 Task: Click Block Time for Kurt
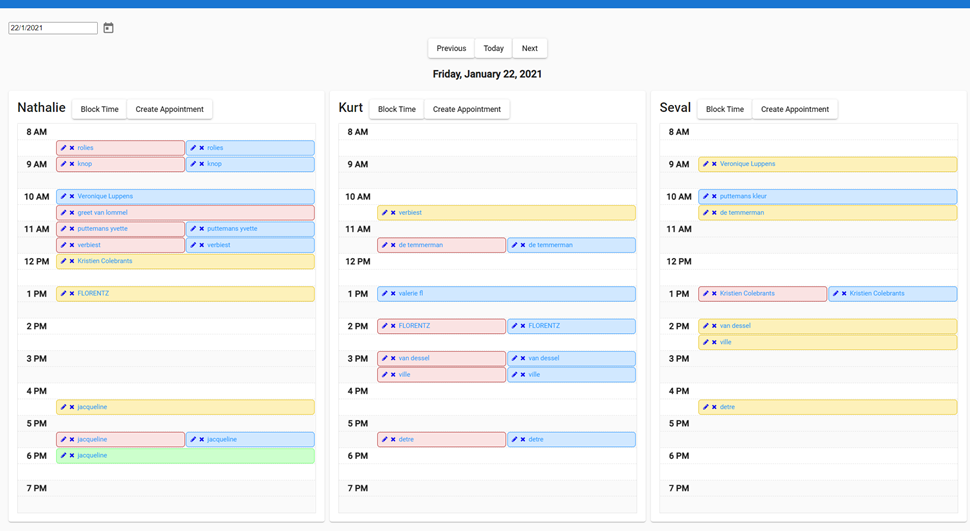tap(397, 109)
